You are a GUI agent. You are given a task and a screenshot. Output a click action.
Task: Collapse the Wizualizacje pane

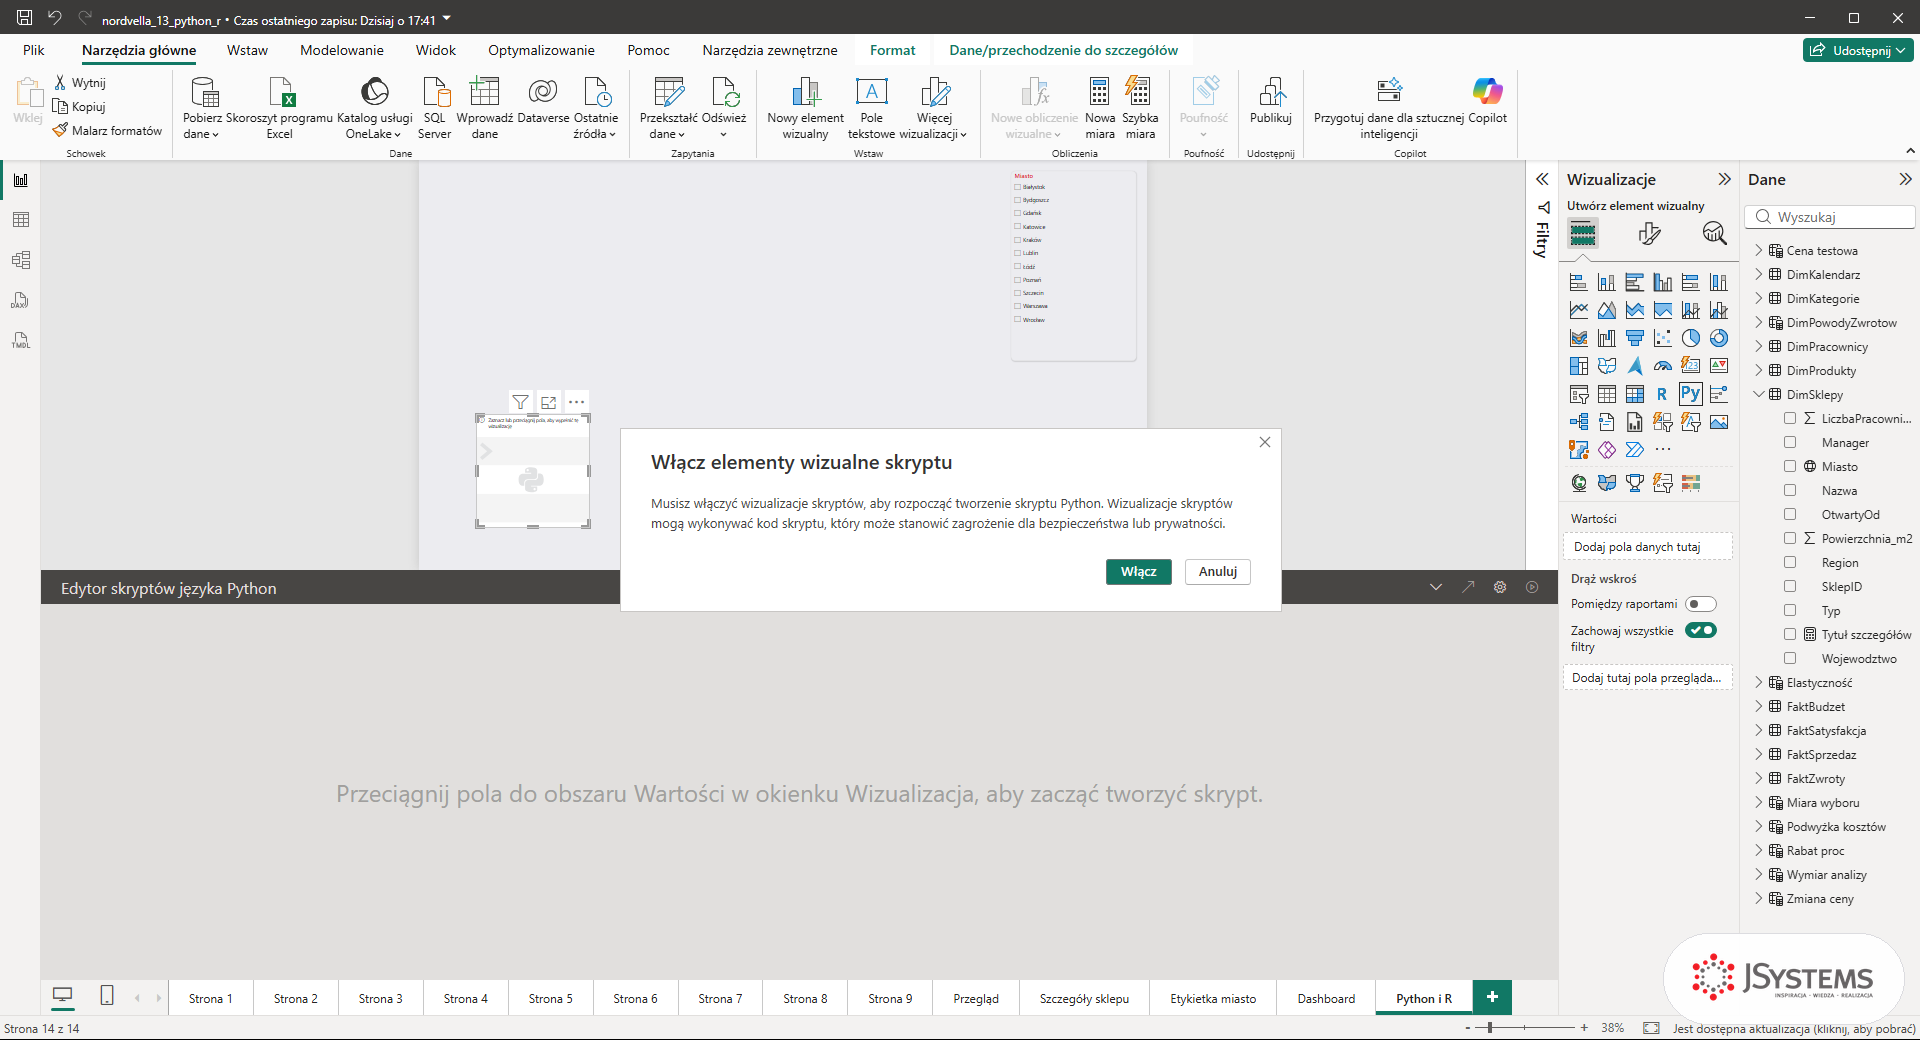[x=1724, y=179]
